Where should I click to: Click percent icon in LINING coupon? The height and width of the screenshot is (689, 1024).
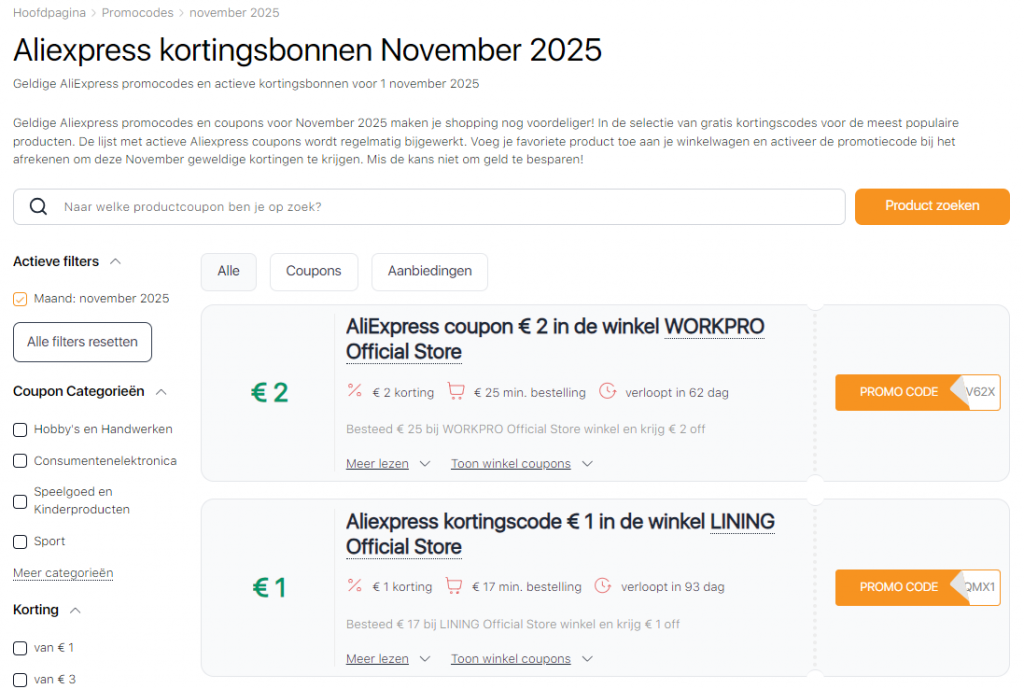(x=354, y=586)
